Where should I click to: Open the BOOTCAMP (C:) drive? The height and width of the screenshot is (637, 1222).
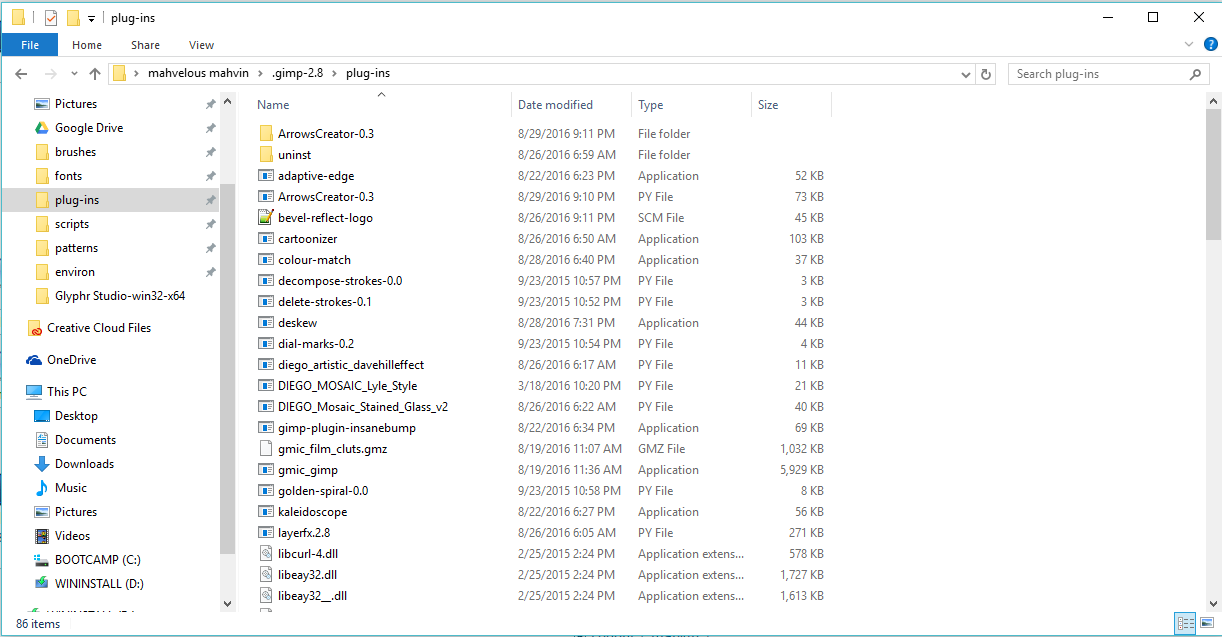(97, 560)
